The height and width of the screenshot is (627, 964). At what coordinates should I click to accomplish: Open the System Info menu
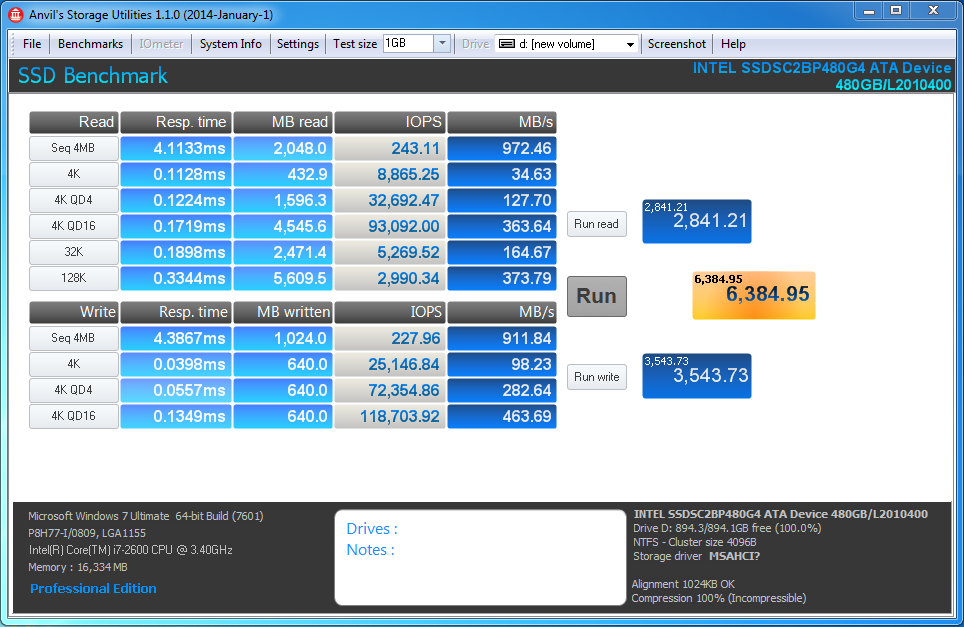[230, 44]
